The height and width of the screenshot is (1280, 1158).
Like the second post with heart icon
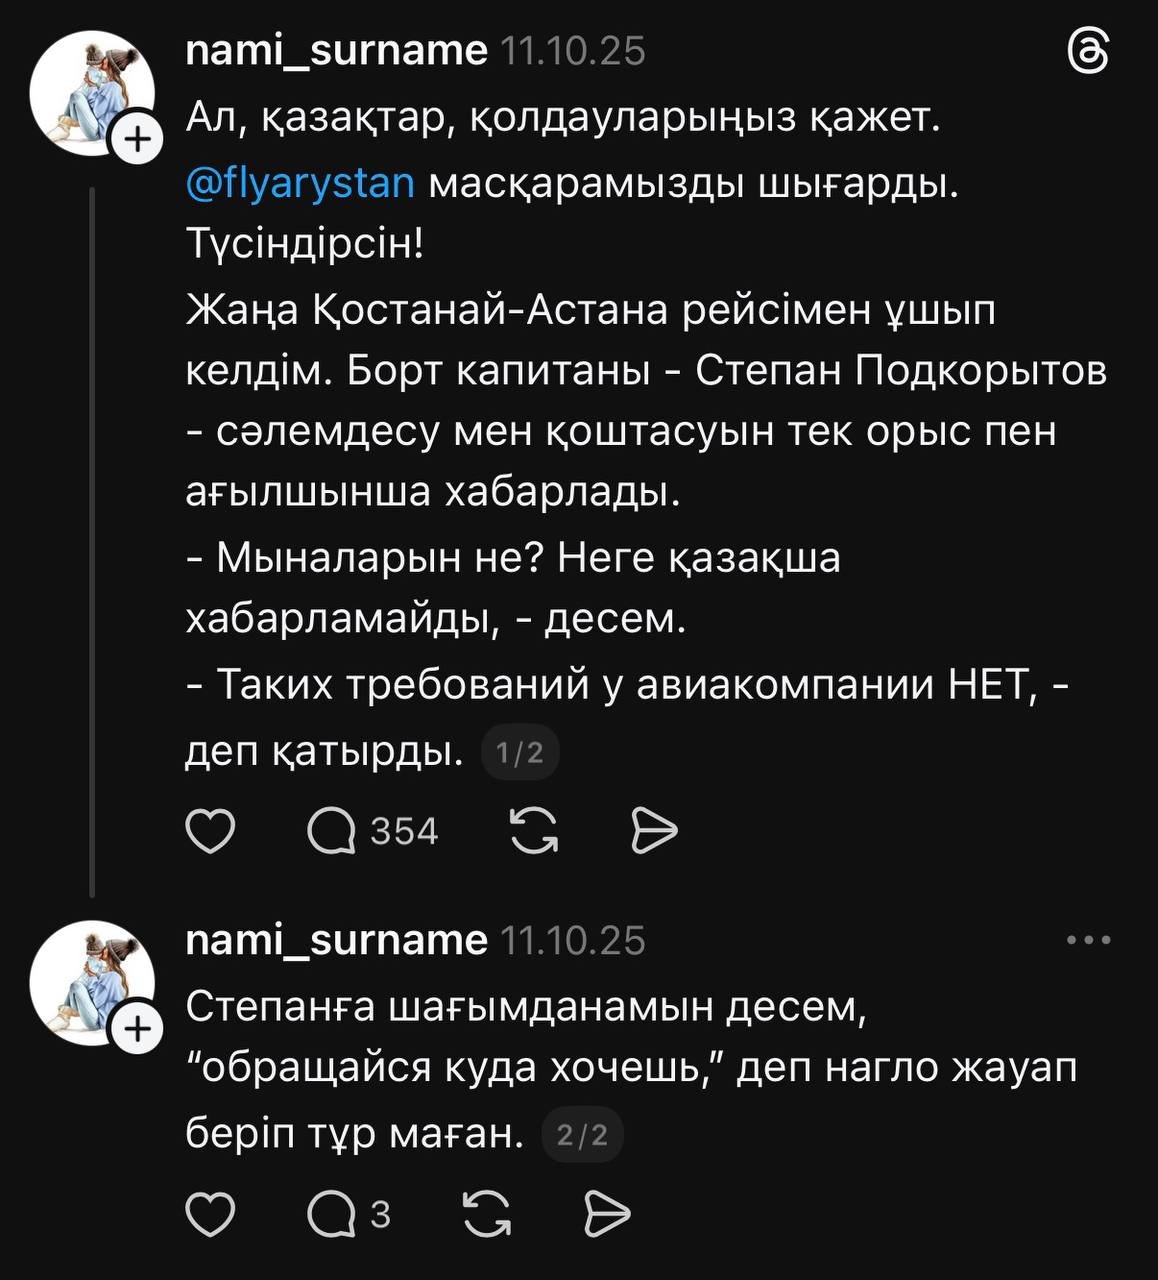[211, 1214]
